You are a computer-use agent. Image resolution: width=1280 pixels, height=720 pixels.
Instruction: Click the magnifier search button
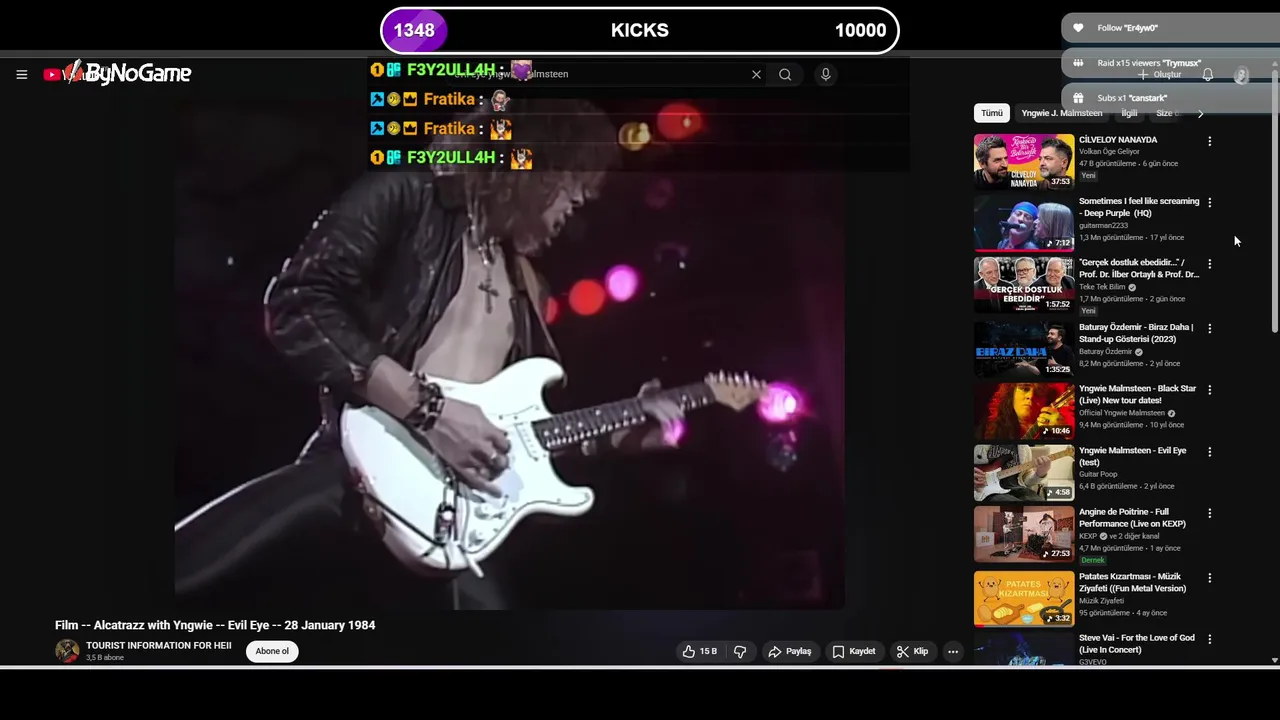click(x=785, y=74)
